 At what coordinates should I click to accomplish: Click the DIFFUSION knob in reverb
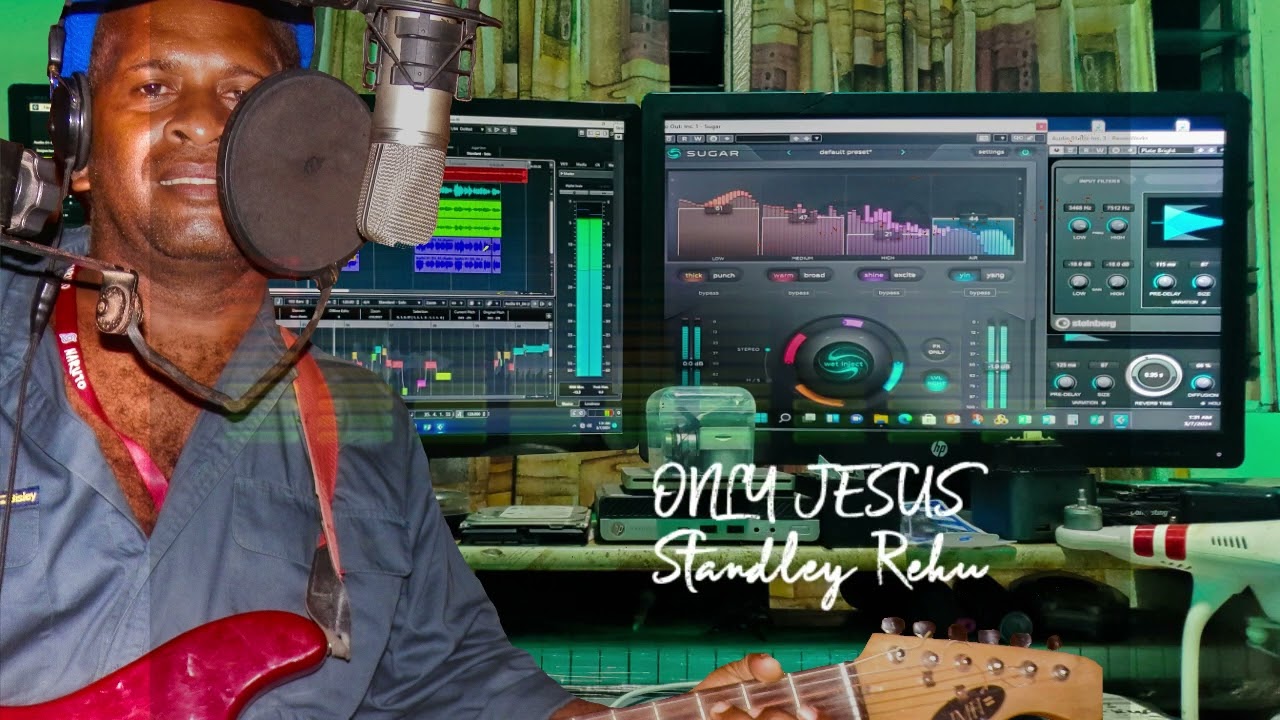click(1203, 383)
